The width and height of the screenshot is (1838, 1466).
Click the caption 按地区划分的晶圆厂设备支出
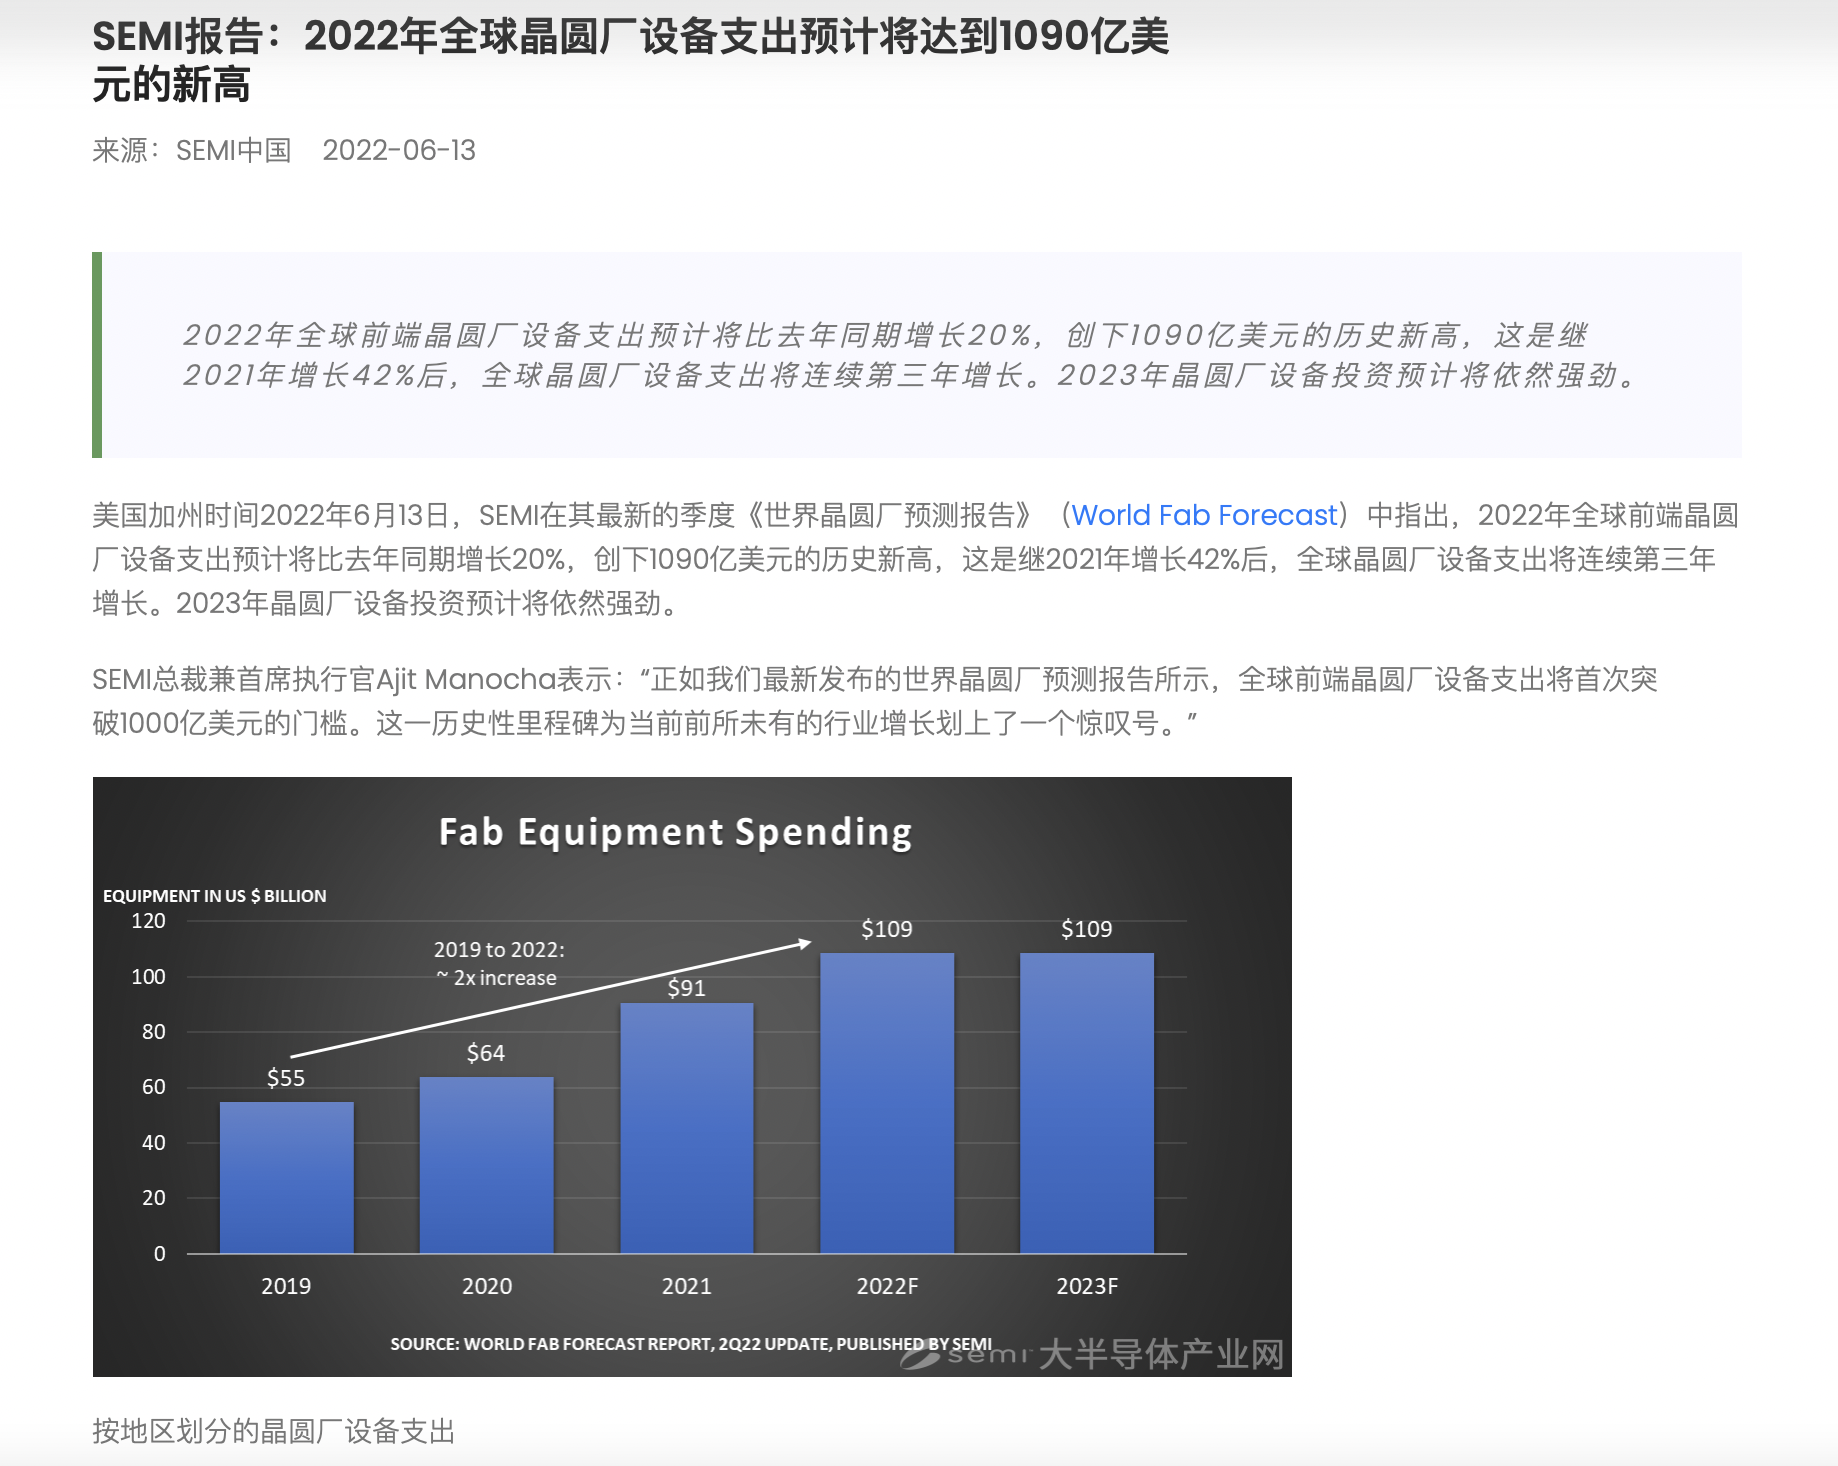(x=273, y=1431)
